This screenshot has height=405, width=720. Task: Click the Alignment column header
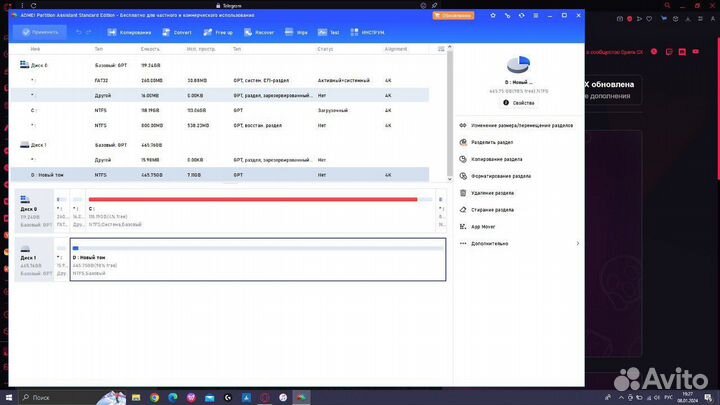(x=396, y=49)
